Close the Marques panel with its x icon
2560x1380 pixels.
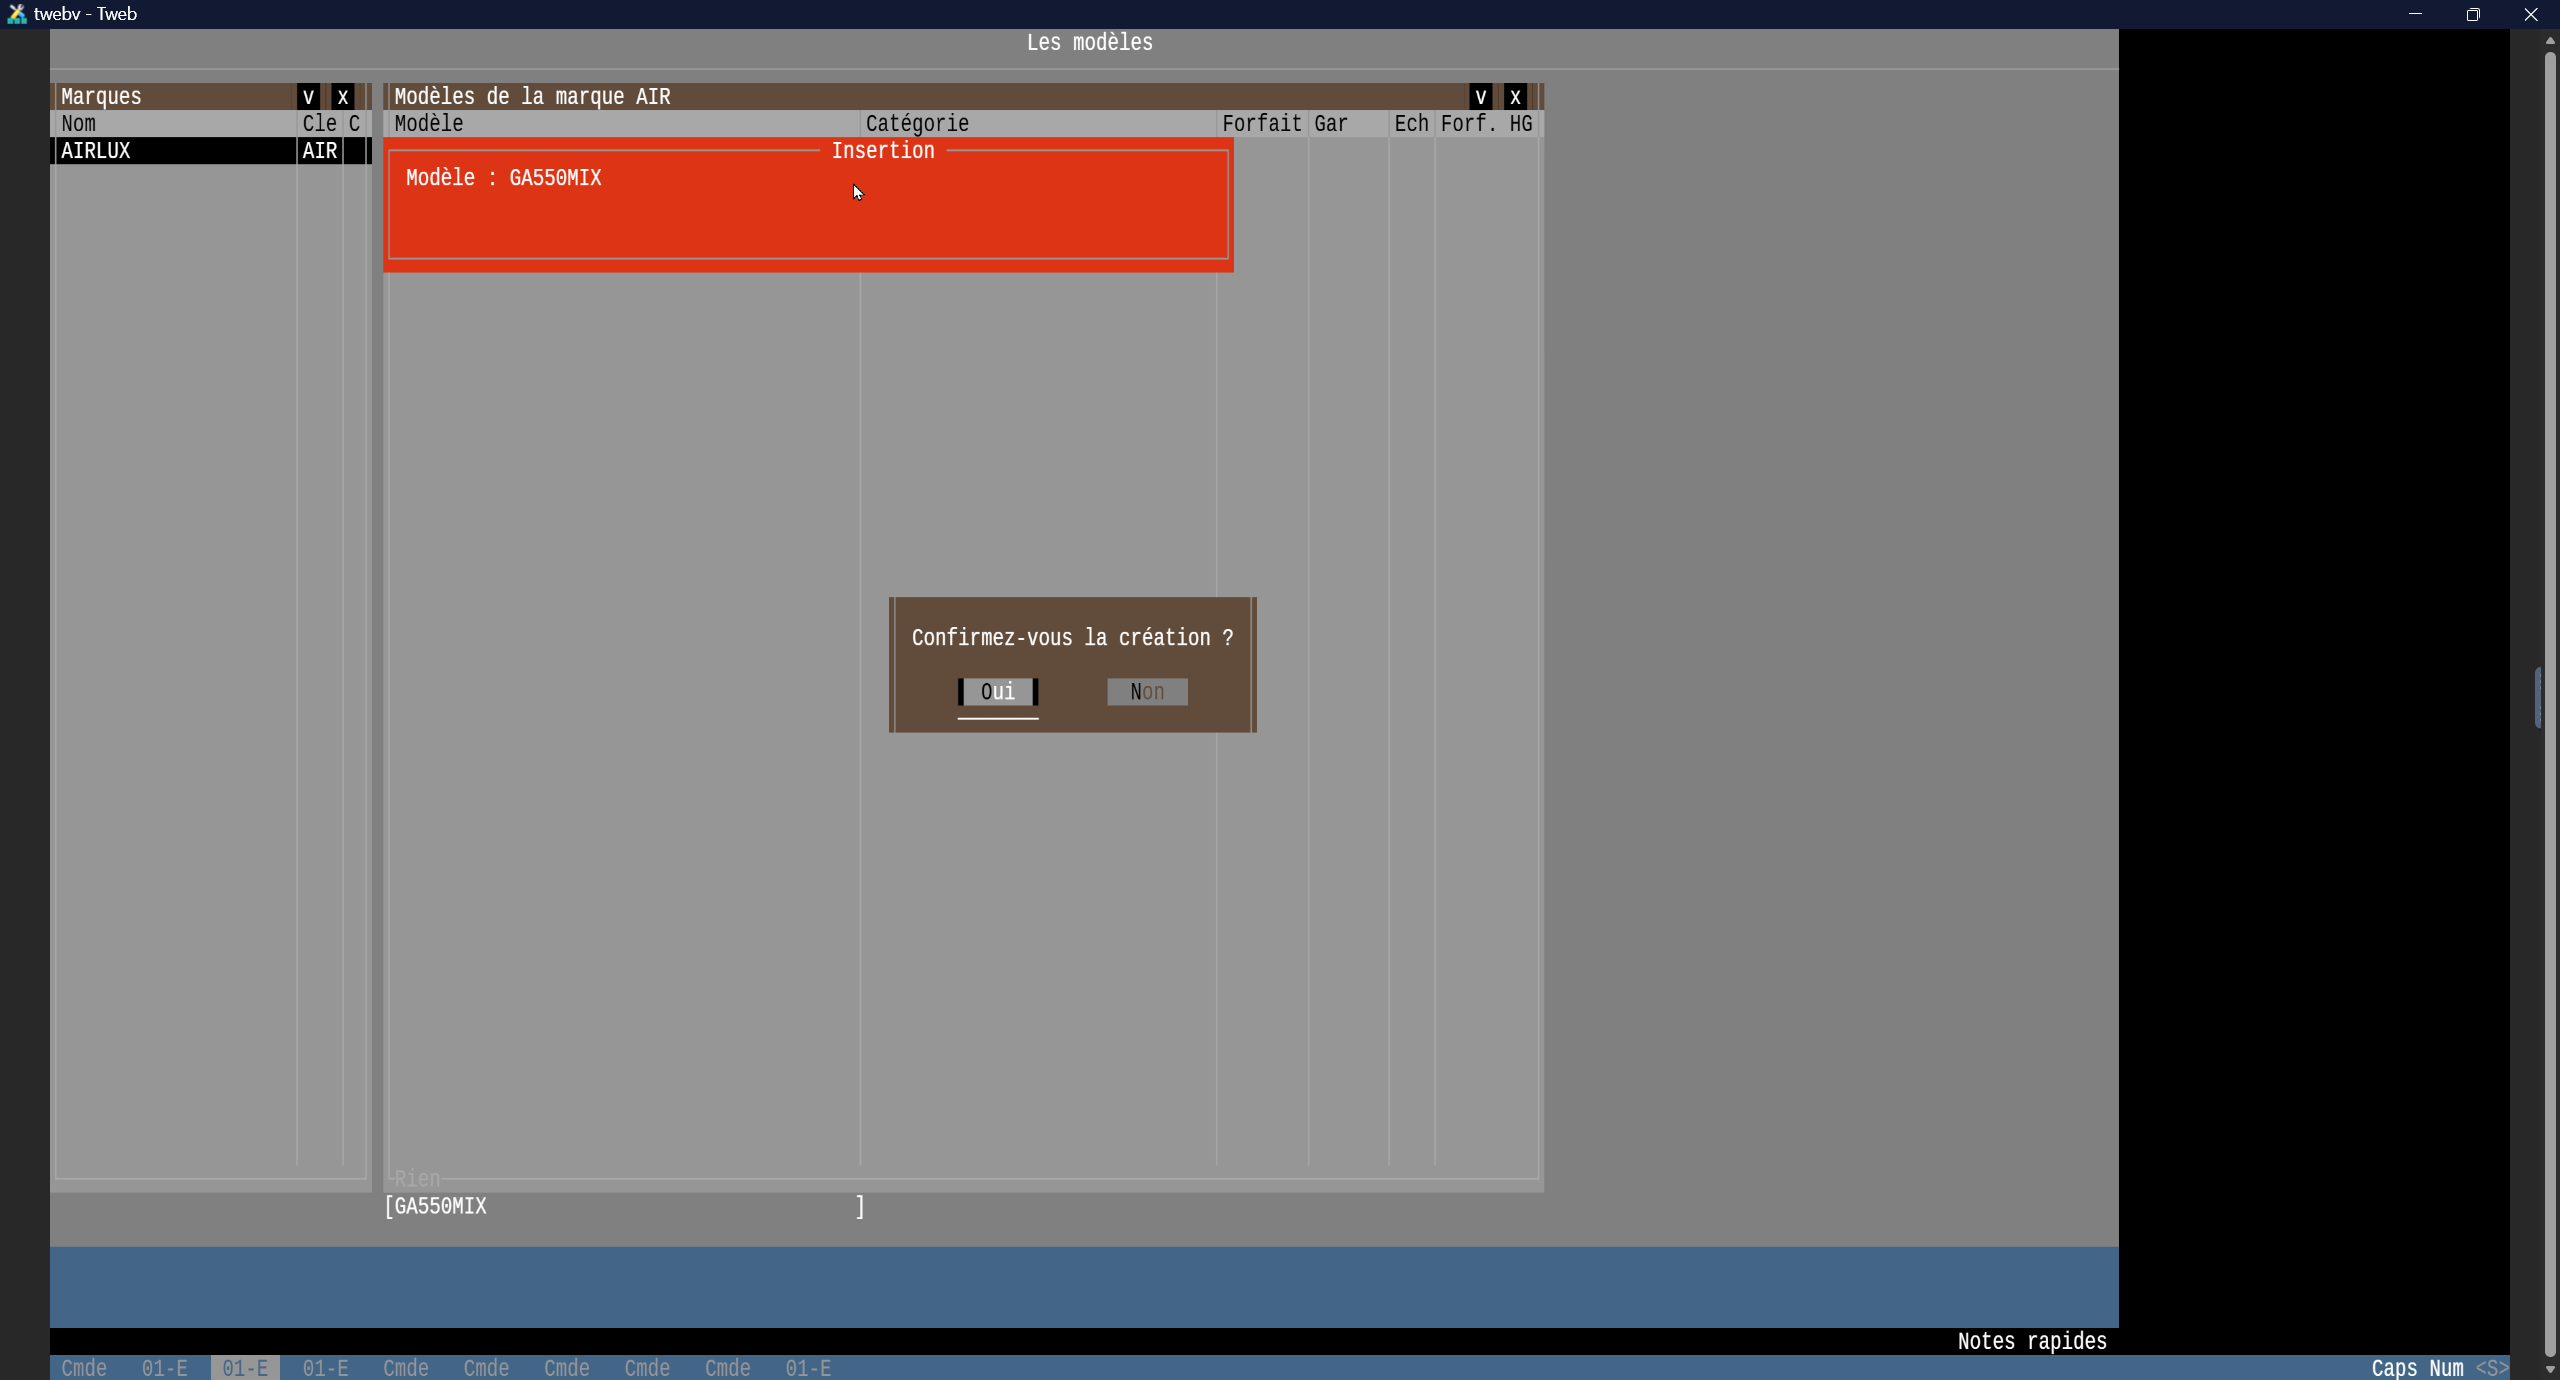coord(343,97)
